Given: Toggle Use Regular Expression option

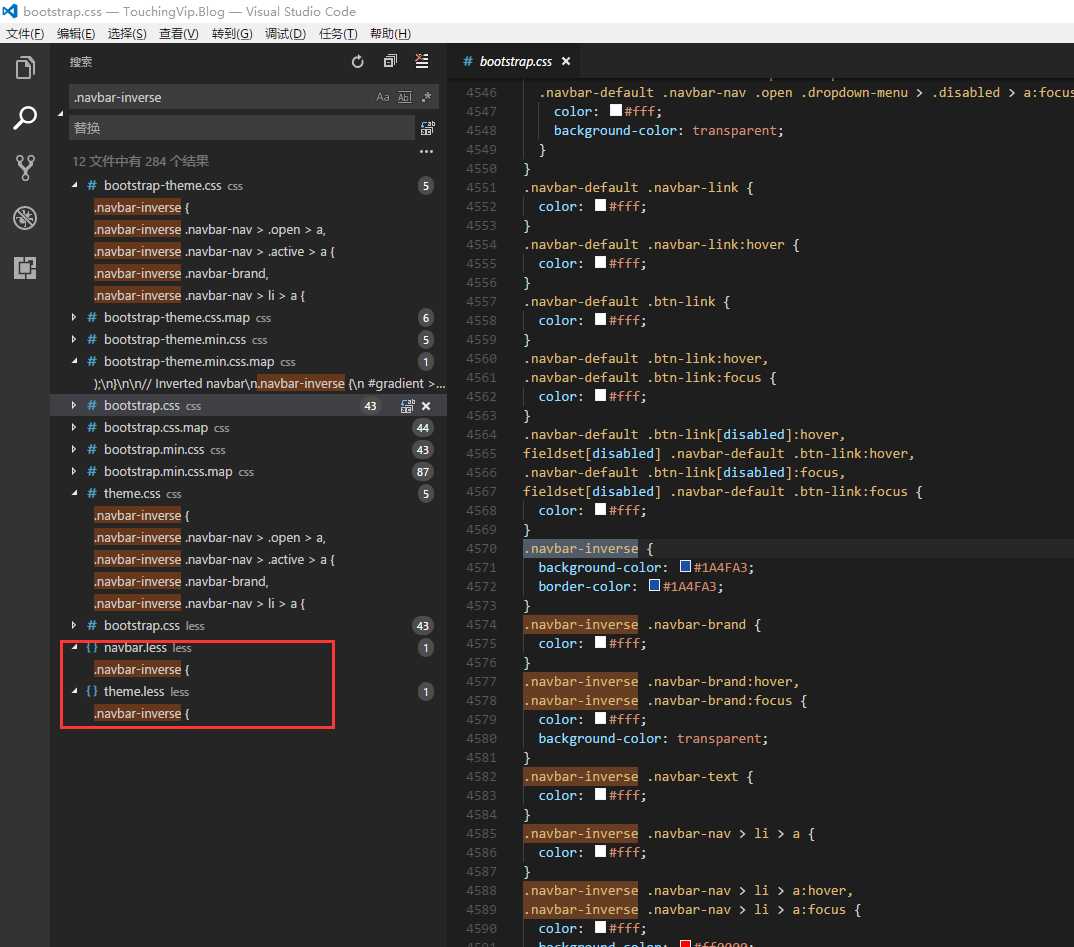Looking at the screenshot, I should point(426,97).
